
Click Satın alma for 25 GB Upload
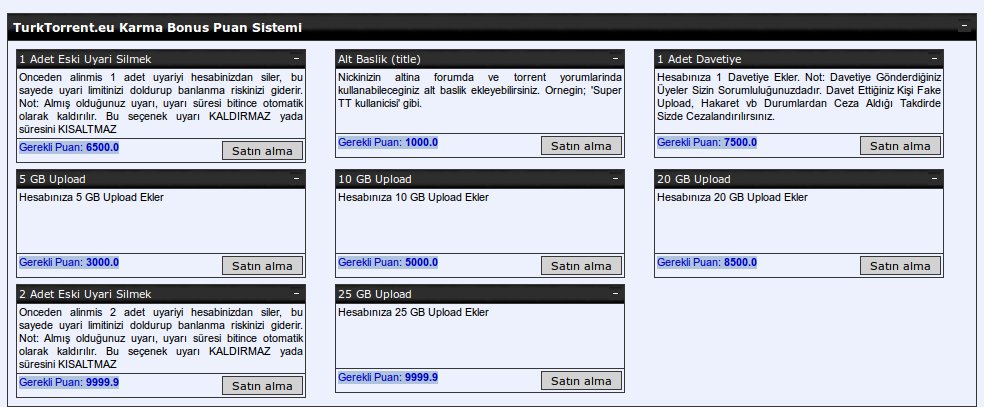click(x=581, y=381)
